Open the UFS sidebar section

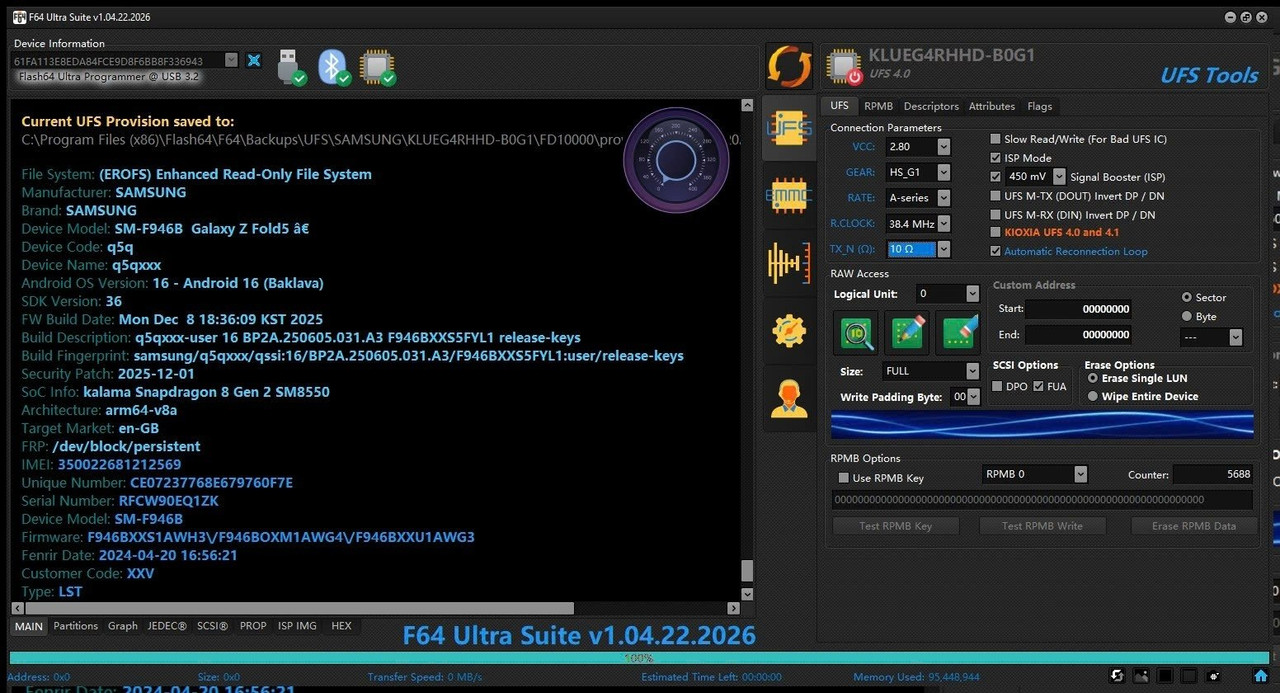tap(789, 128)
